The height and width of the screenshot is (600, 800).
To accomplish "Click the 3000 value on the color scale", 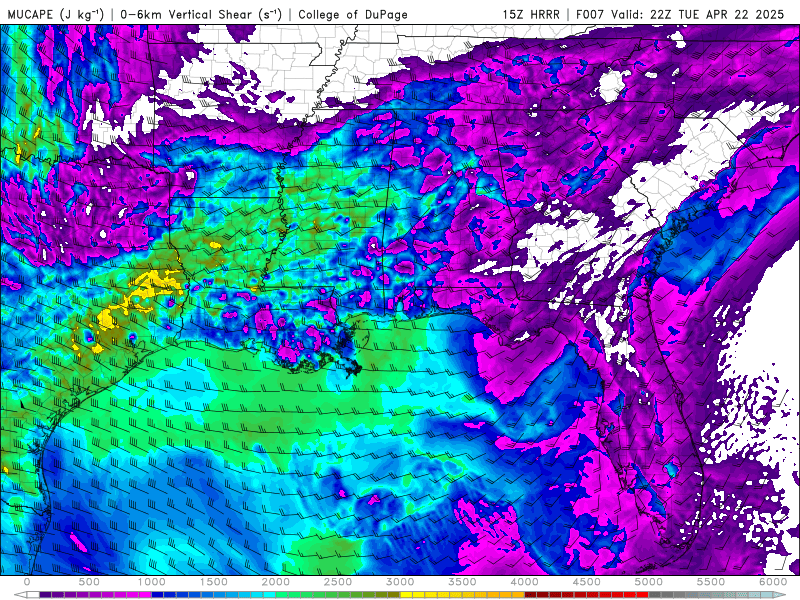I will coord(401,582).
